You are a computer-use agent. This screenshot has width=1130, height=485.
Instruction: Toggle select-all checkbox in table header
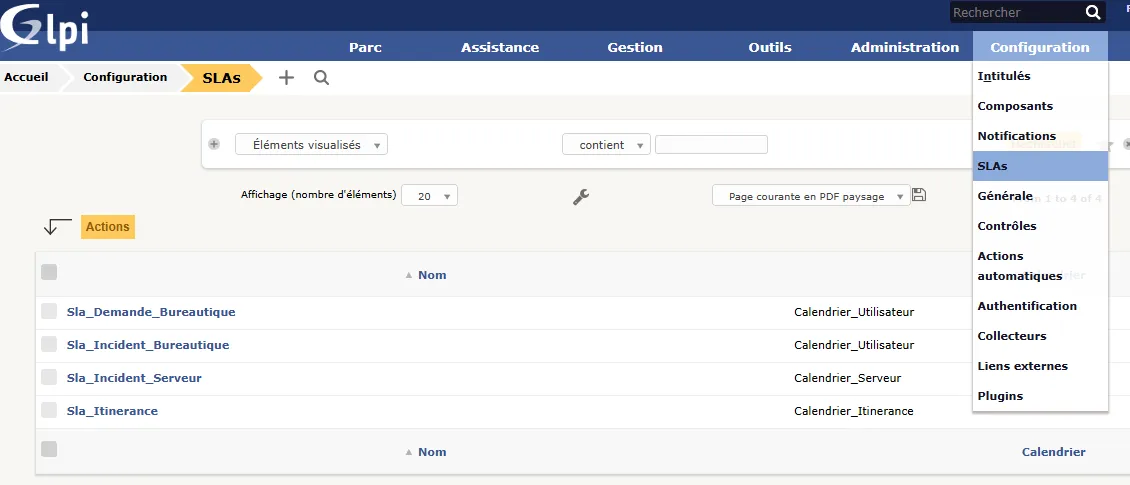49,272
